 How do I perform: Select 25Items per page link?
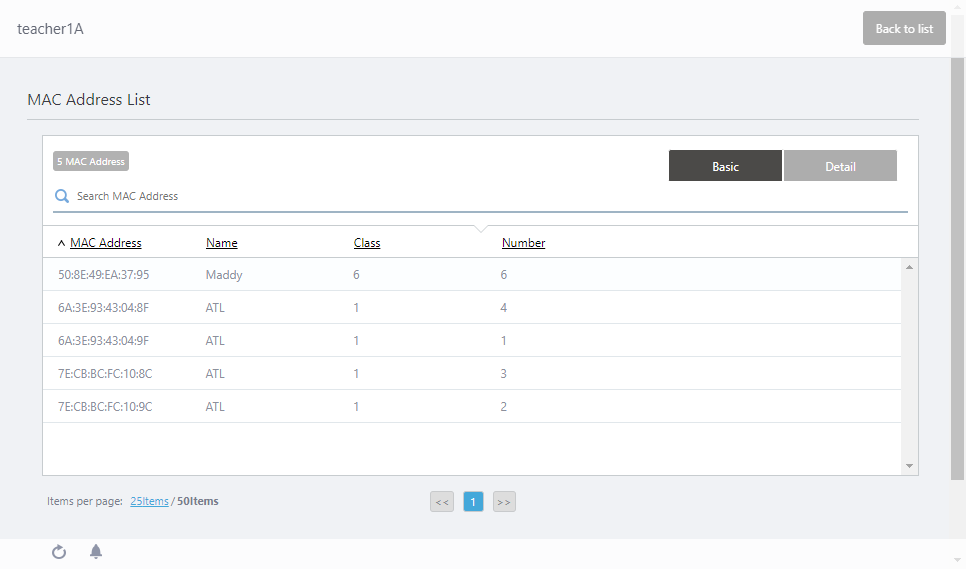[x=149, y=501]
